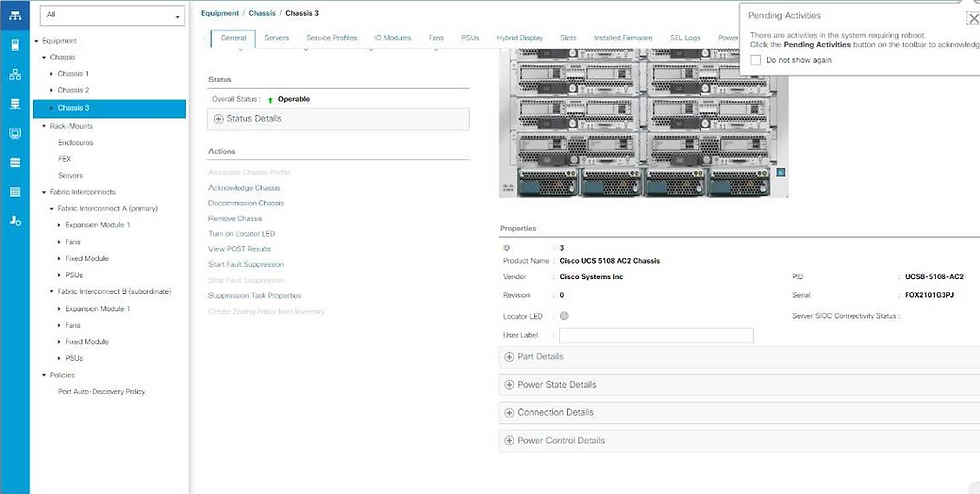980x494 pixels.
Task: Click Remove Chassis action
Action: click(235, 219)
